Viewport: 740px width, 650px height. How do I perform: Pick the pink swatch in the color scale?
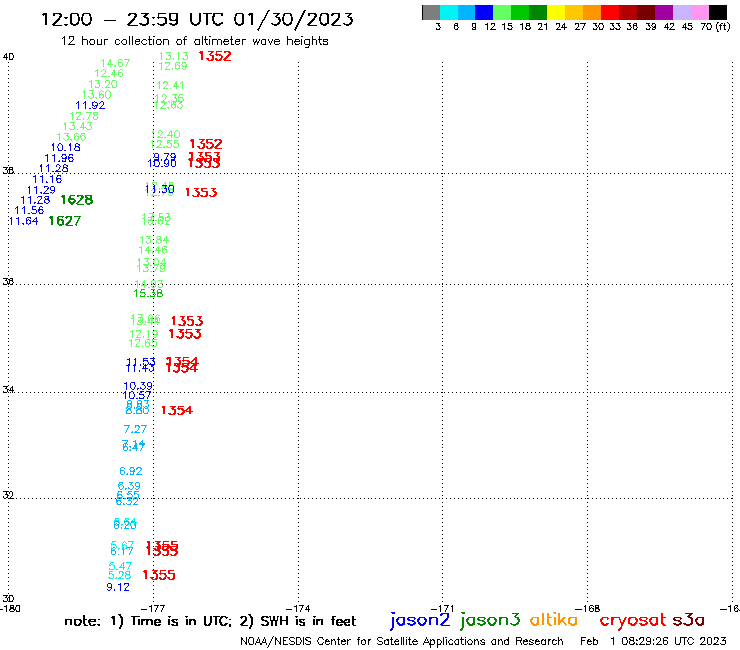699,12
